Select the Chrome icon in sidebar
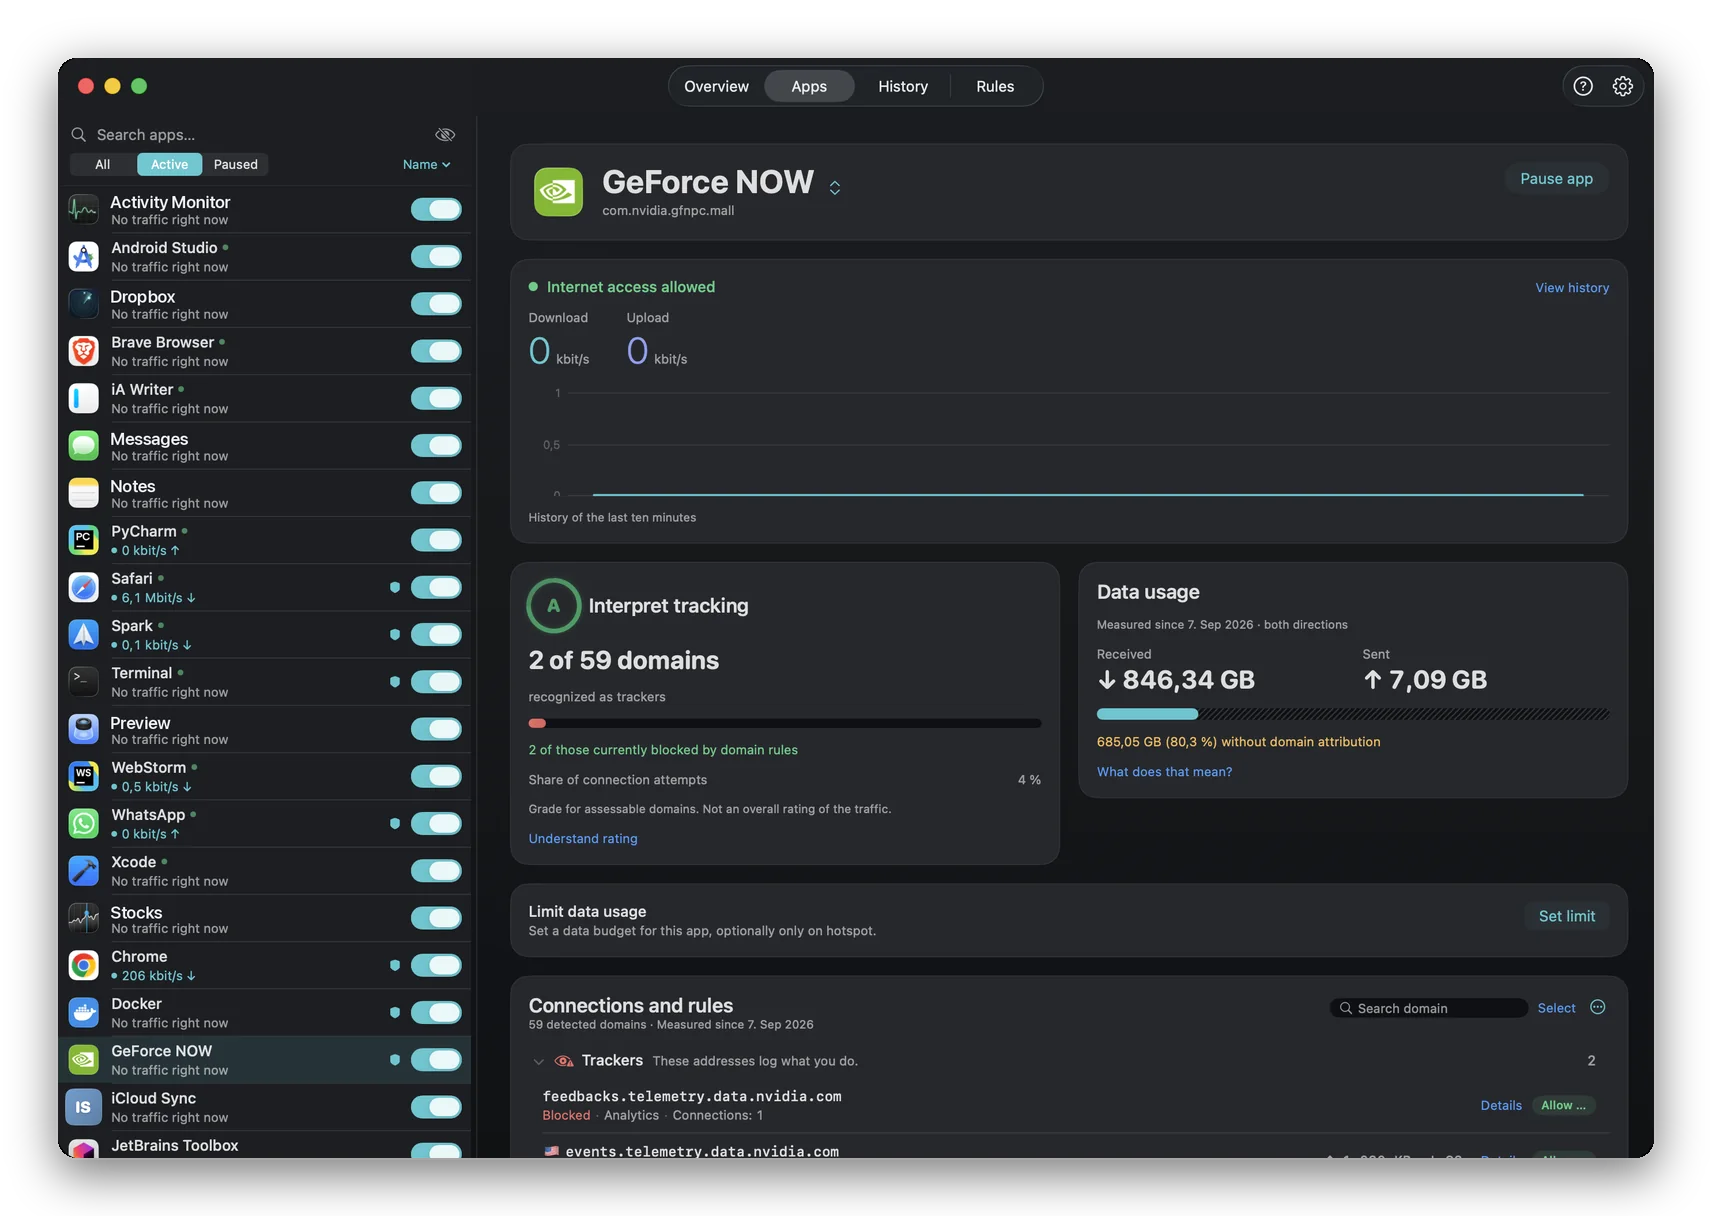This screenshot has height=1216, width=1712. point(84,965)
